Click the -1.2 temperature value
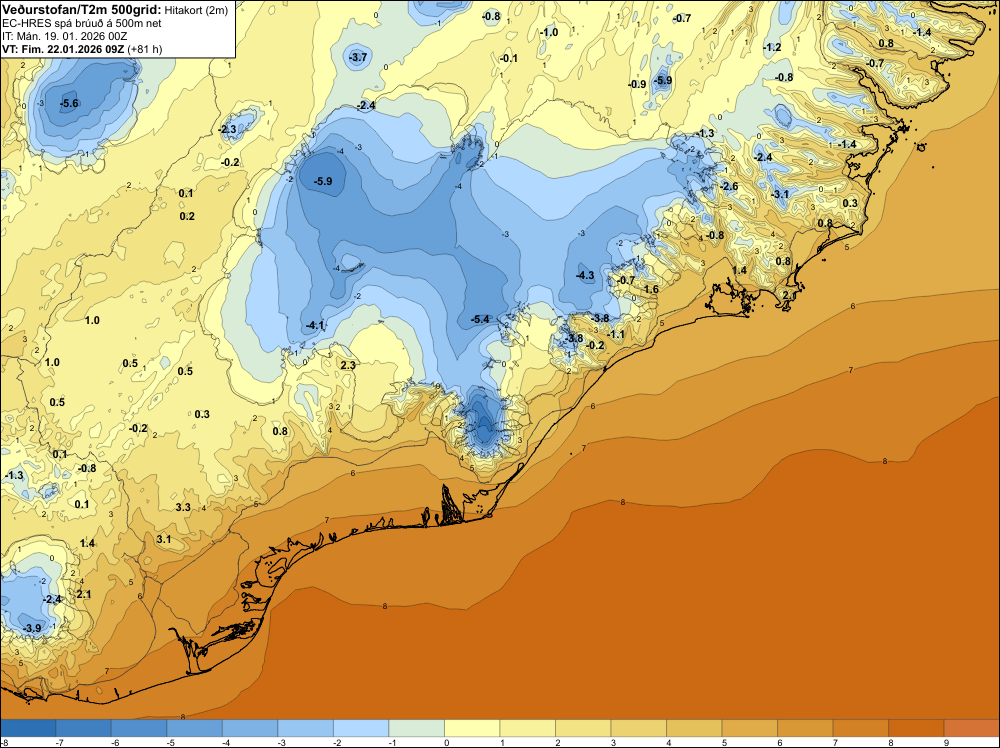This screenshot has height=748, width=1000. pyautogui.click(x=772, y=47)
